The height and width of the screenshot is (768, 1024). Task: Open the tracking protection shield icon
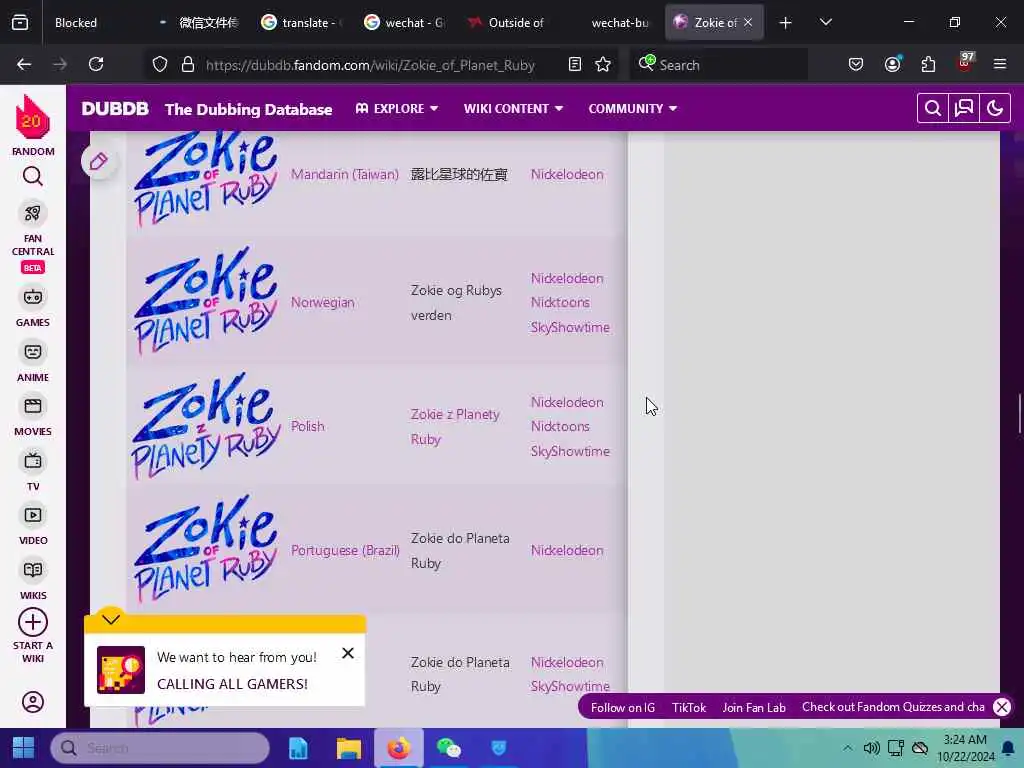pyautogui.click(x=160, y=64)
